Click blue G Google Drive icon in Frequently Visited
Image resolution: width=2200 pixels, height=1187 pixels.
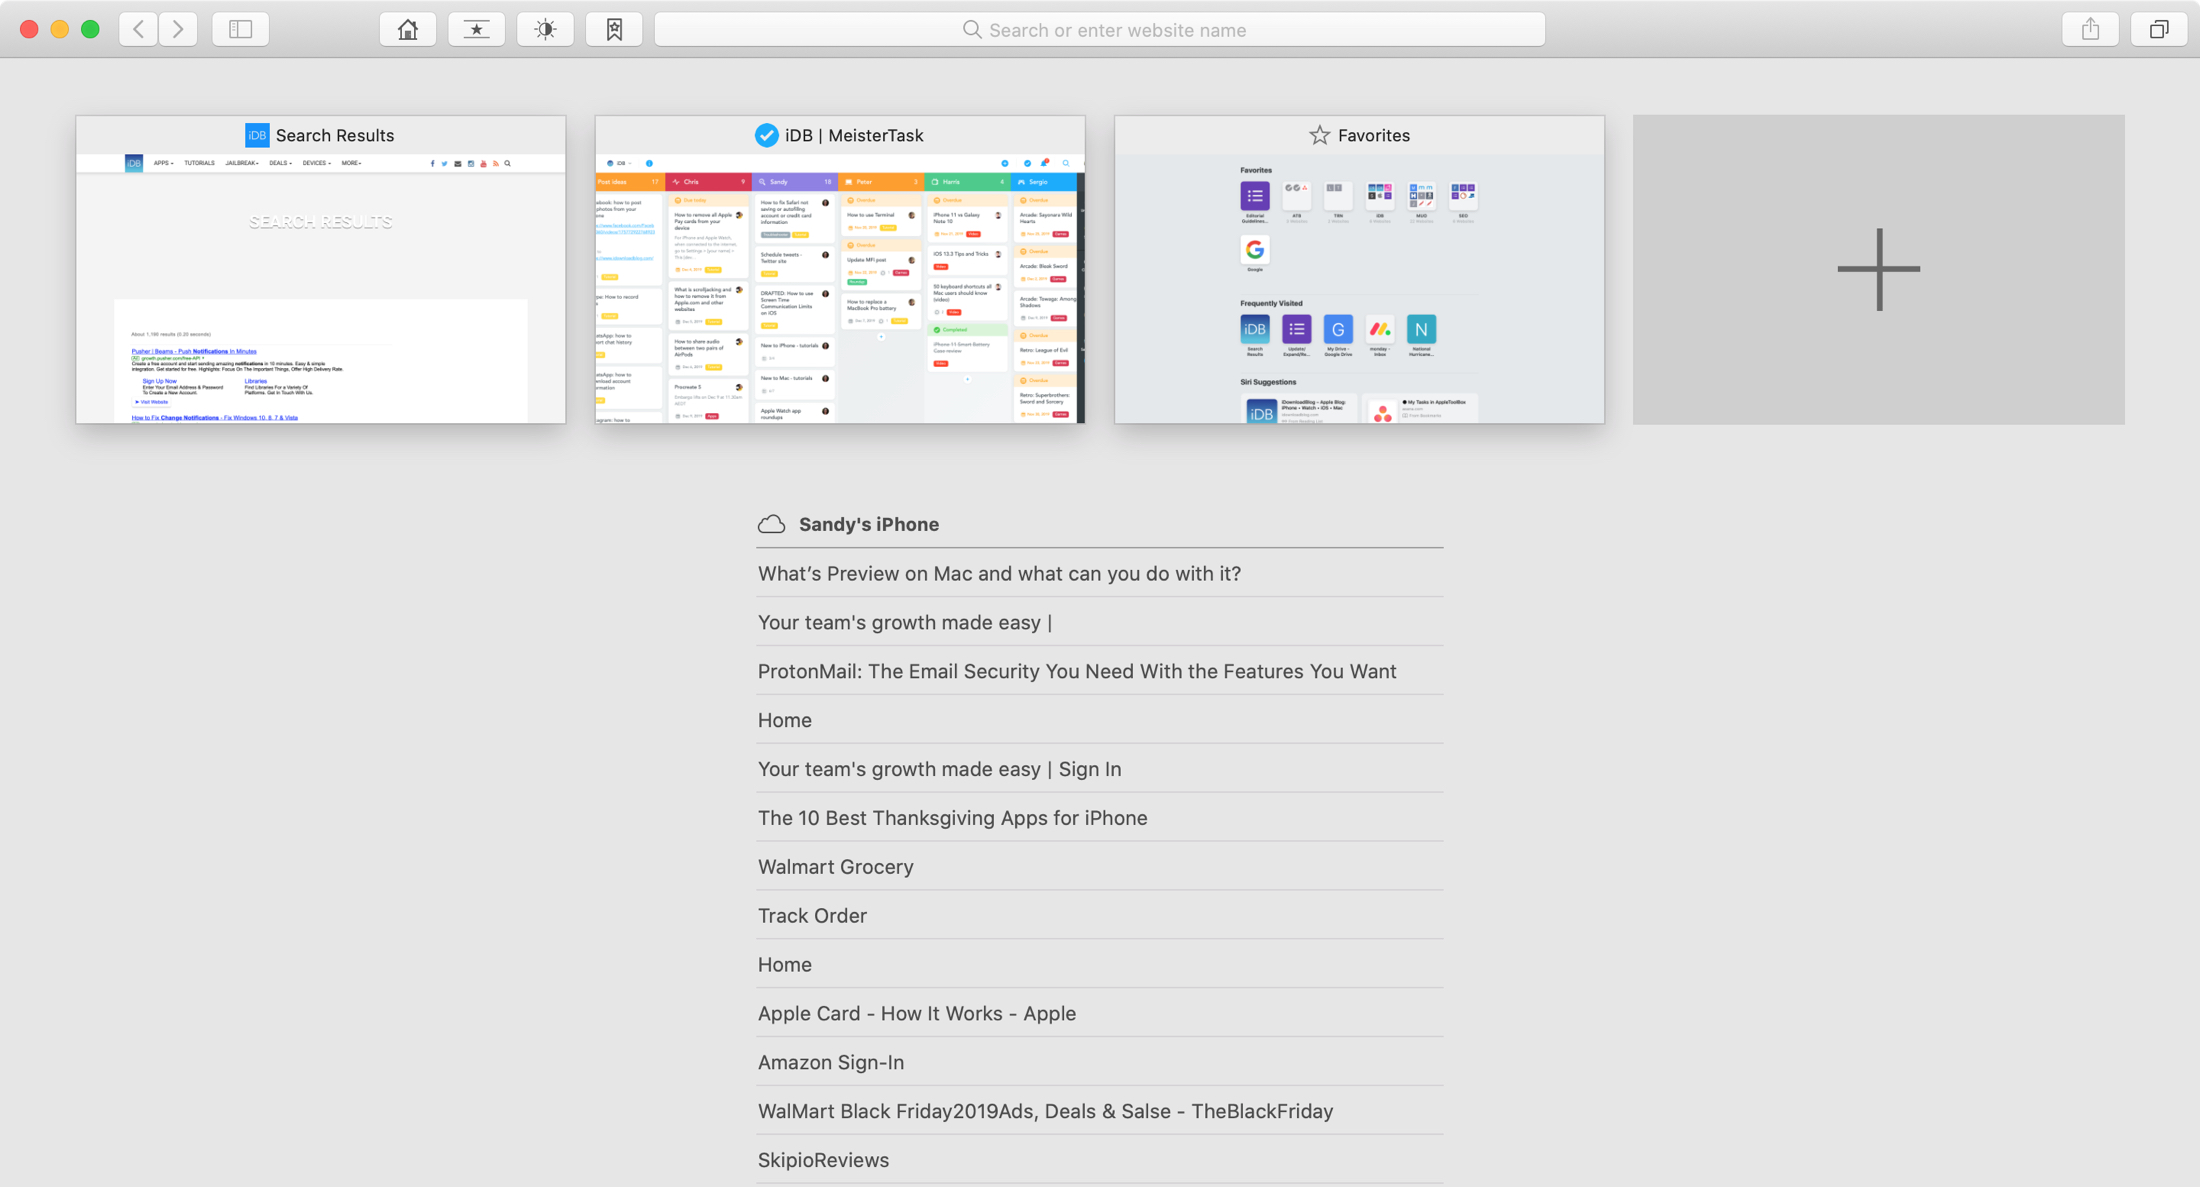(x=1338, y=329)
